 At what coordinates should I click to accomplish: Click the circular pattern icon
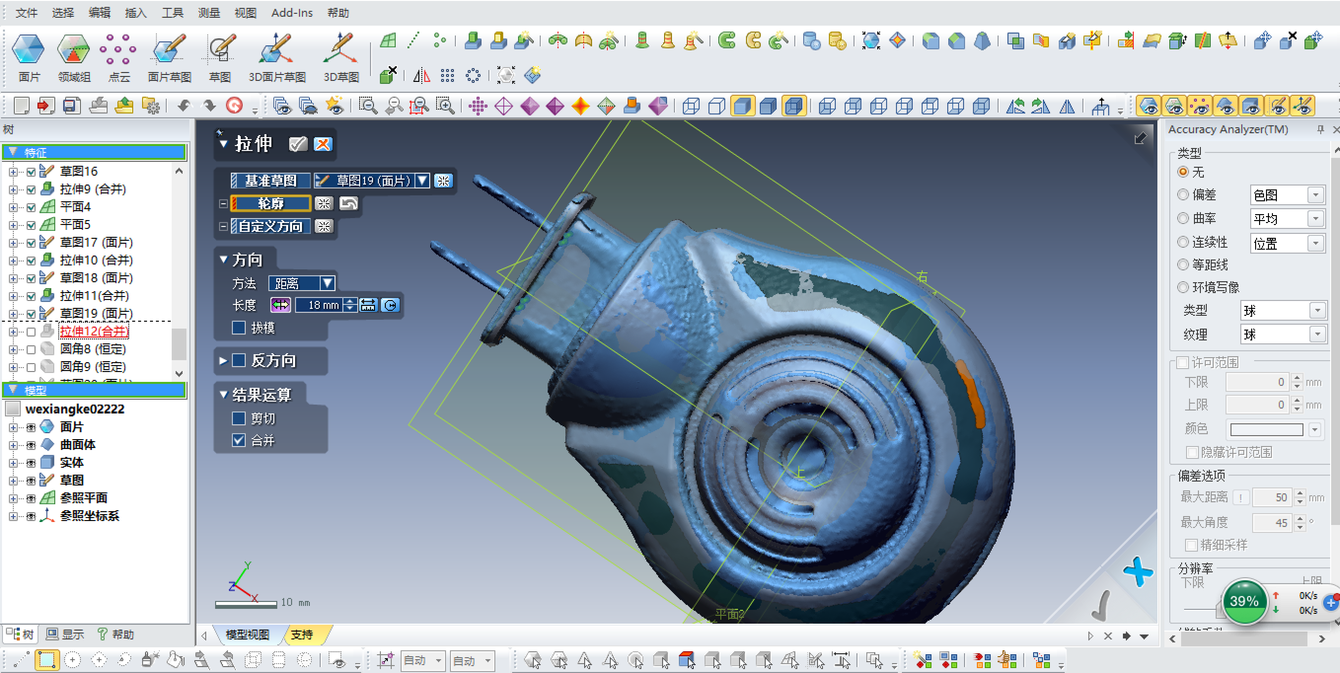pyautogui.click(x=473, y=75)
